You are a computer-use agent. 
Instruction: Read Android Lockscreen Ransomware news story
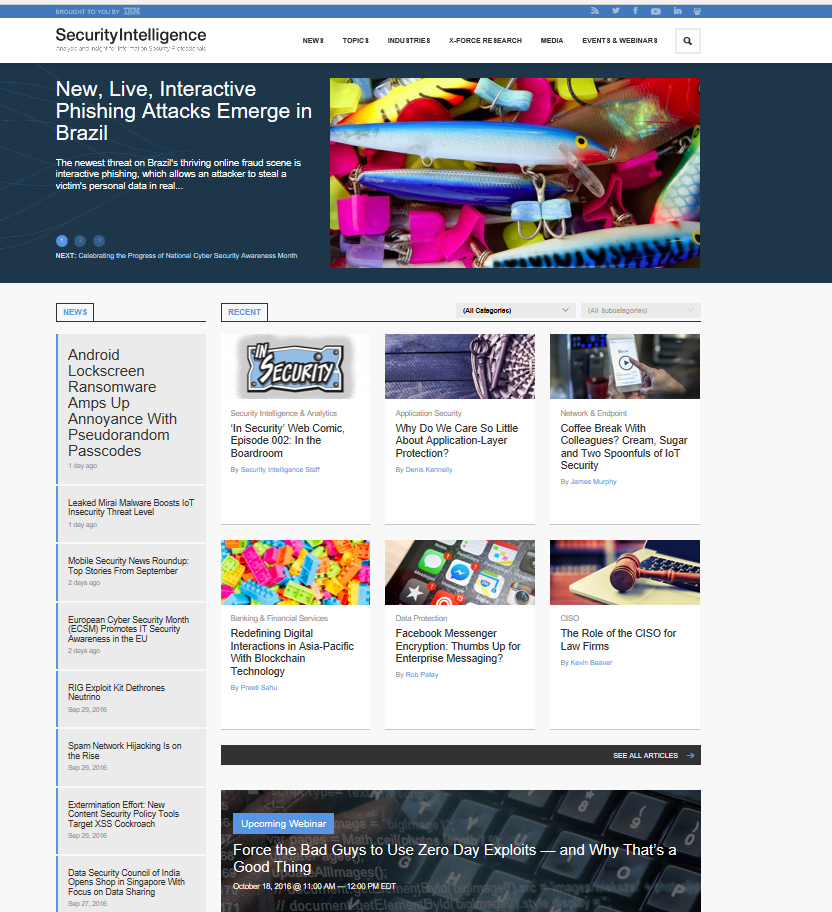coord(122,402)
